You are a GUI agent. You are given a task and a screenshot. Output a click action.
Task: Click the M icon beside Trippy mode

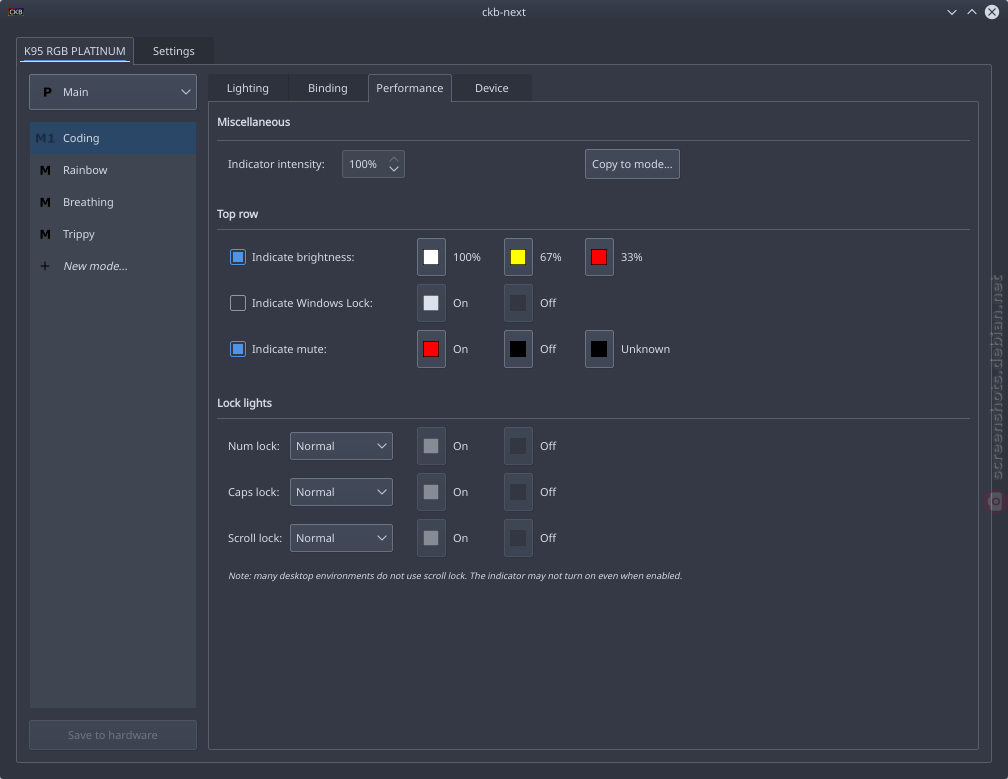[45, 235]
